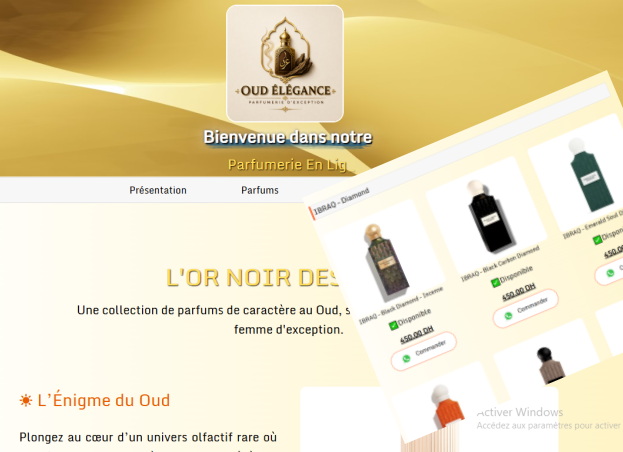The image size is (623, 452).
Task: Click the beige bottle with black cap
Action: coord(551,366)
